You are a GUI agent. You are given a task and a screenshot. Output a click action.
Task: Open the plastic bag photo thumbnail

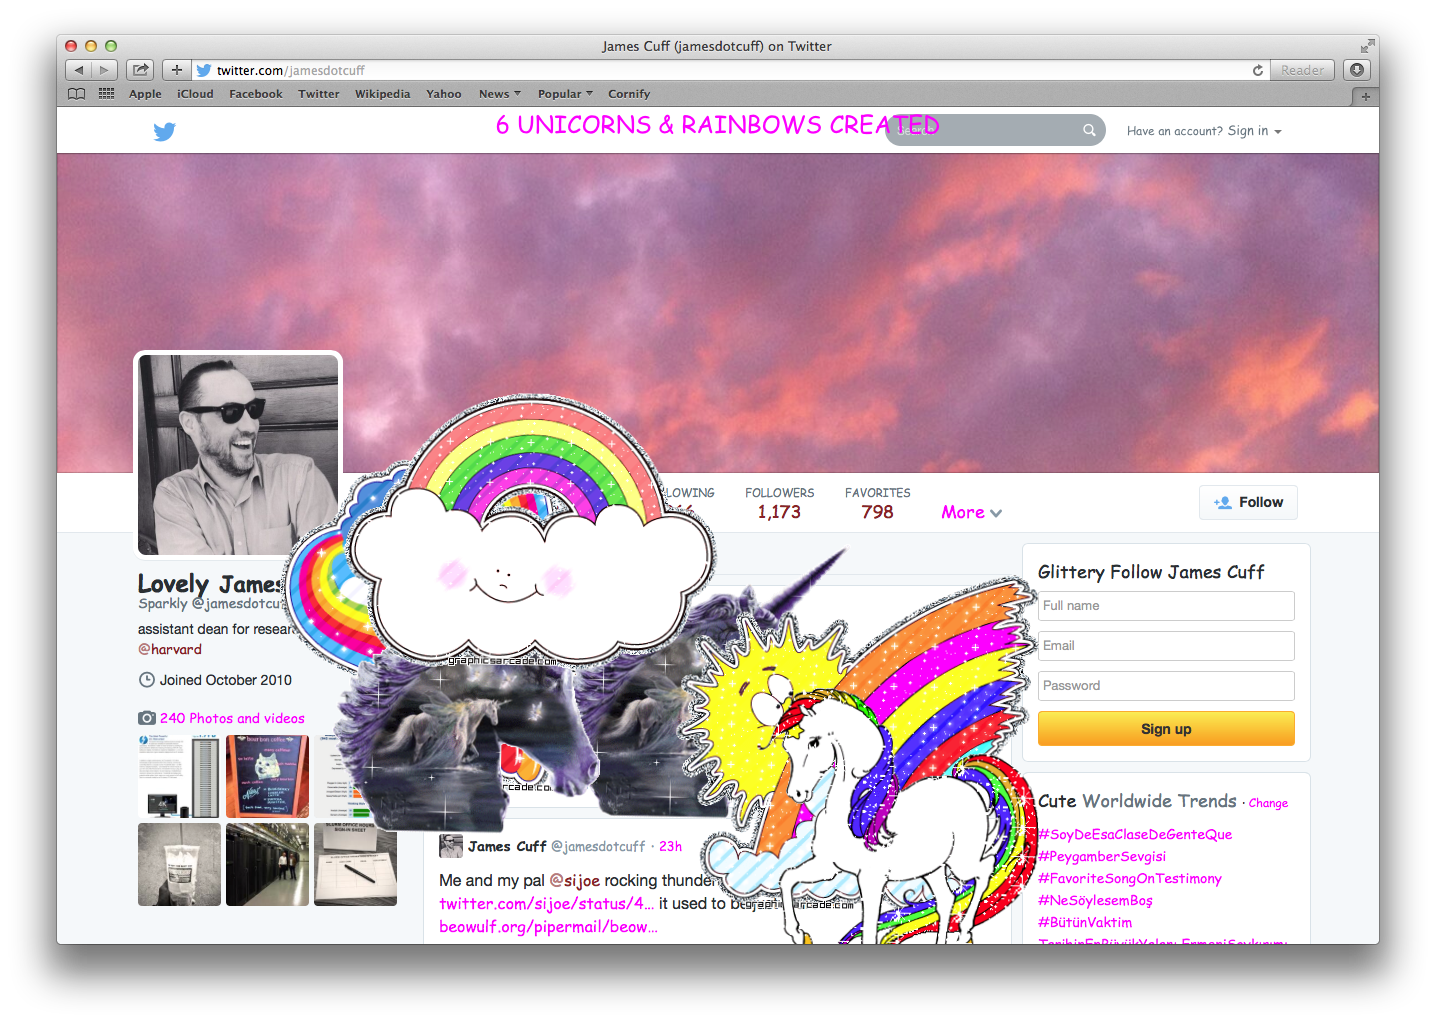[179, 864]
